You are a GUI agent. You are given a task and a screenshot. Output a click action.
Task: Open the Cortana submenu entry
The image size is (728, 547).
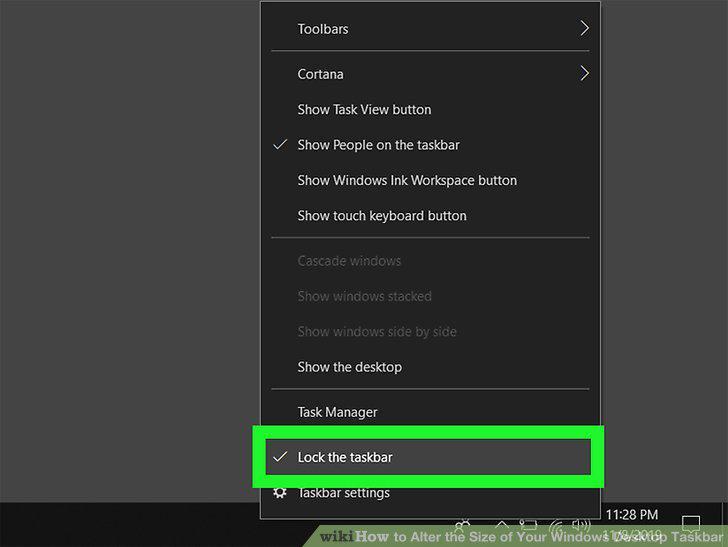pos(430,74)
